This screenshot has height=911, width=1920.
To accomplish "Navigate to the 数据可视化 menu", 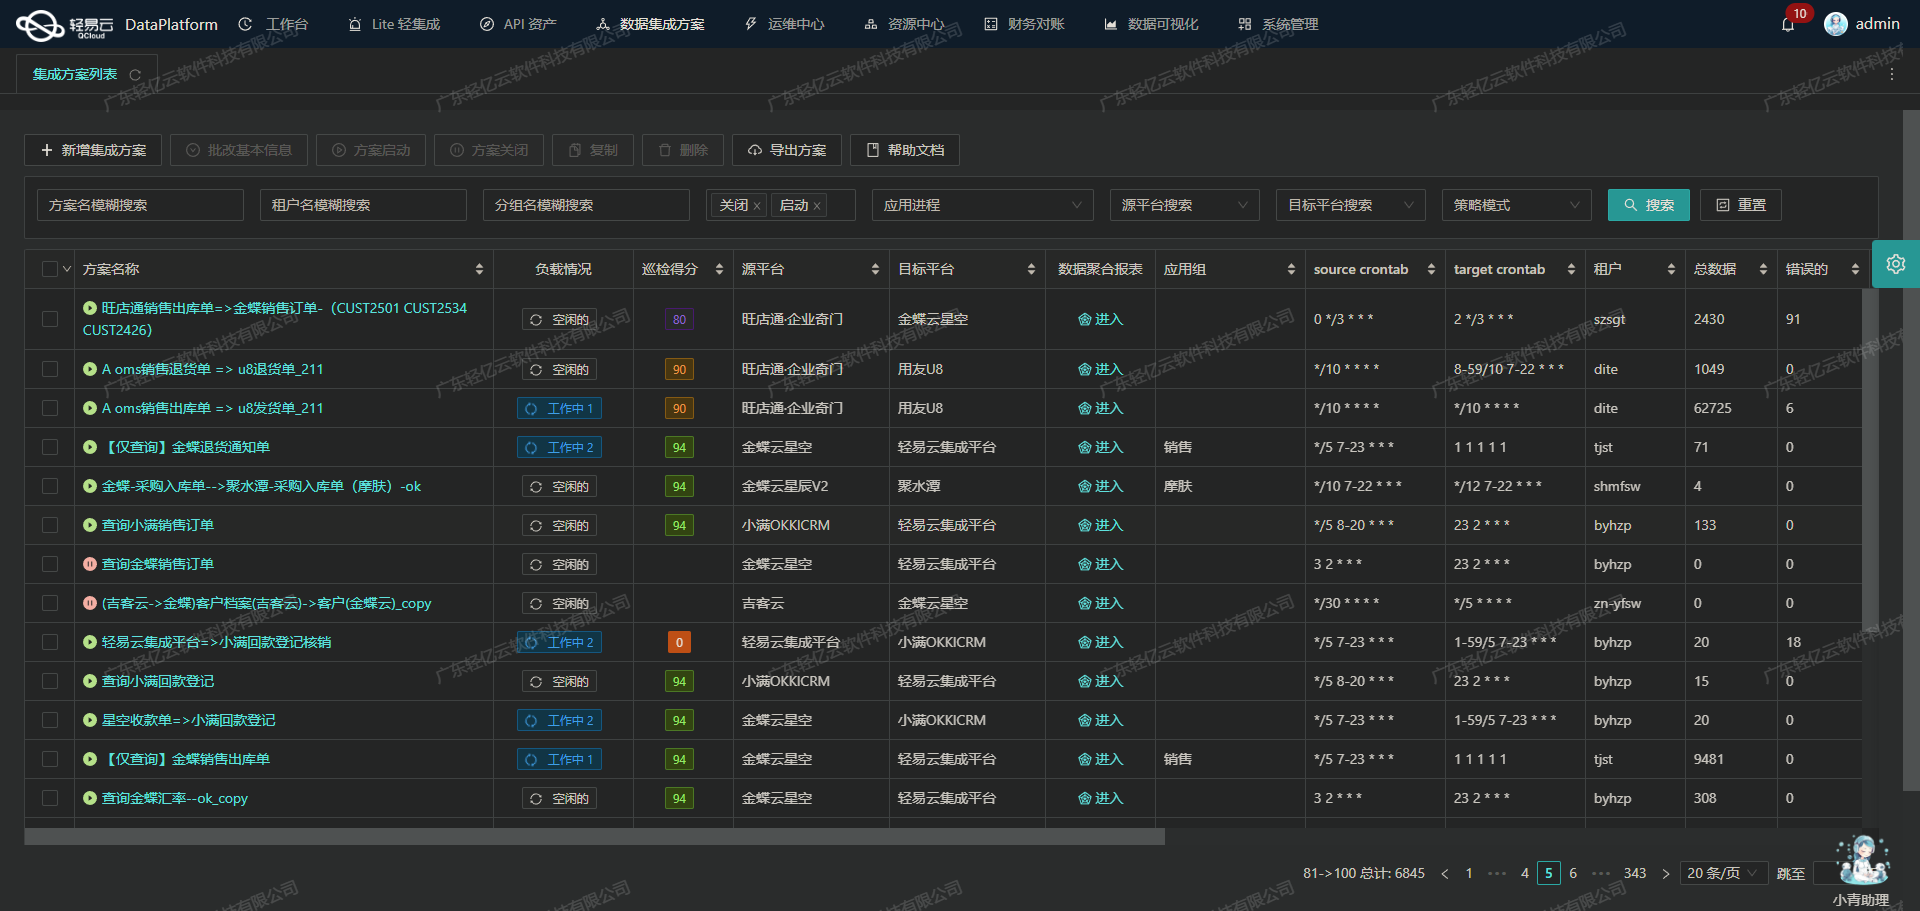I will click(1151, 23).
